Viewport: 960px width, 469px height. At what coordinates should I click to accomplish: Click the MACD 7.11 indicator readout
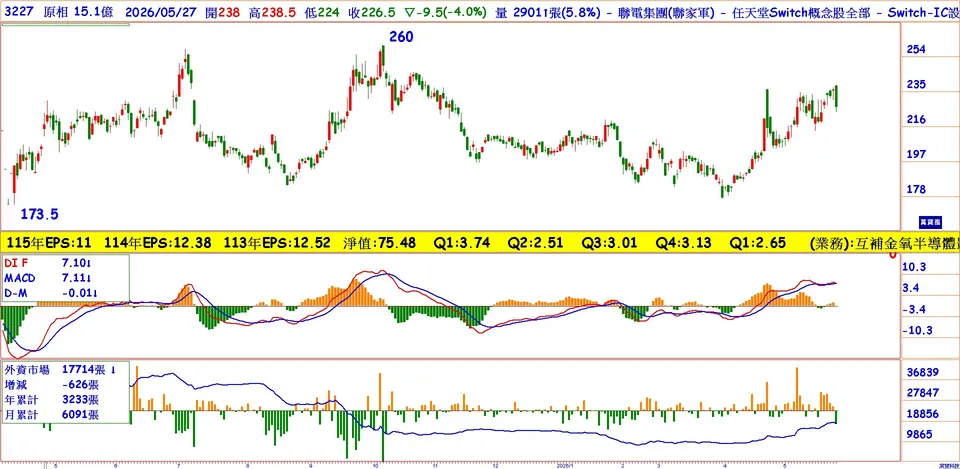tap(50, 278)
